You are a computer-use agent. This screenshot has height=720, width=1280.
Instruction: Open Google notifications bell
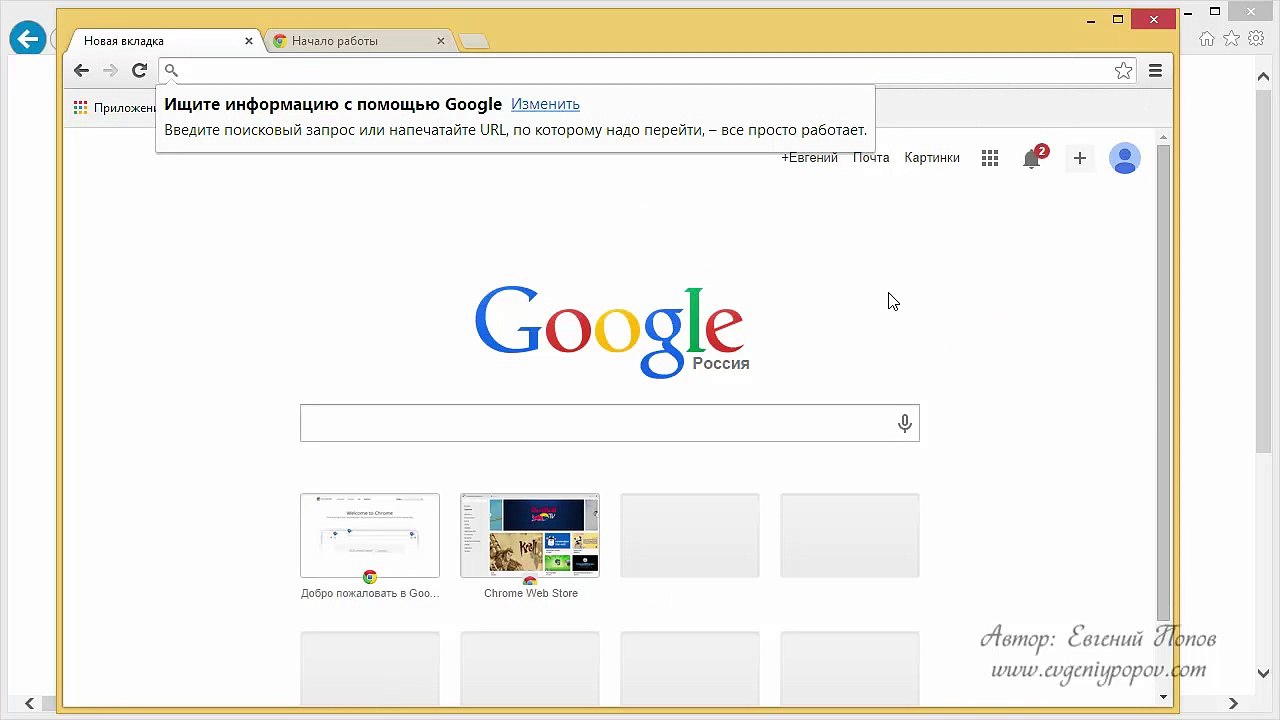tap(1032, 158)
